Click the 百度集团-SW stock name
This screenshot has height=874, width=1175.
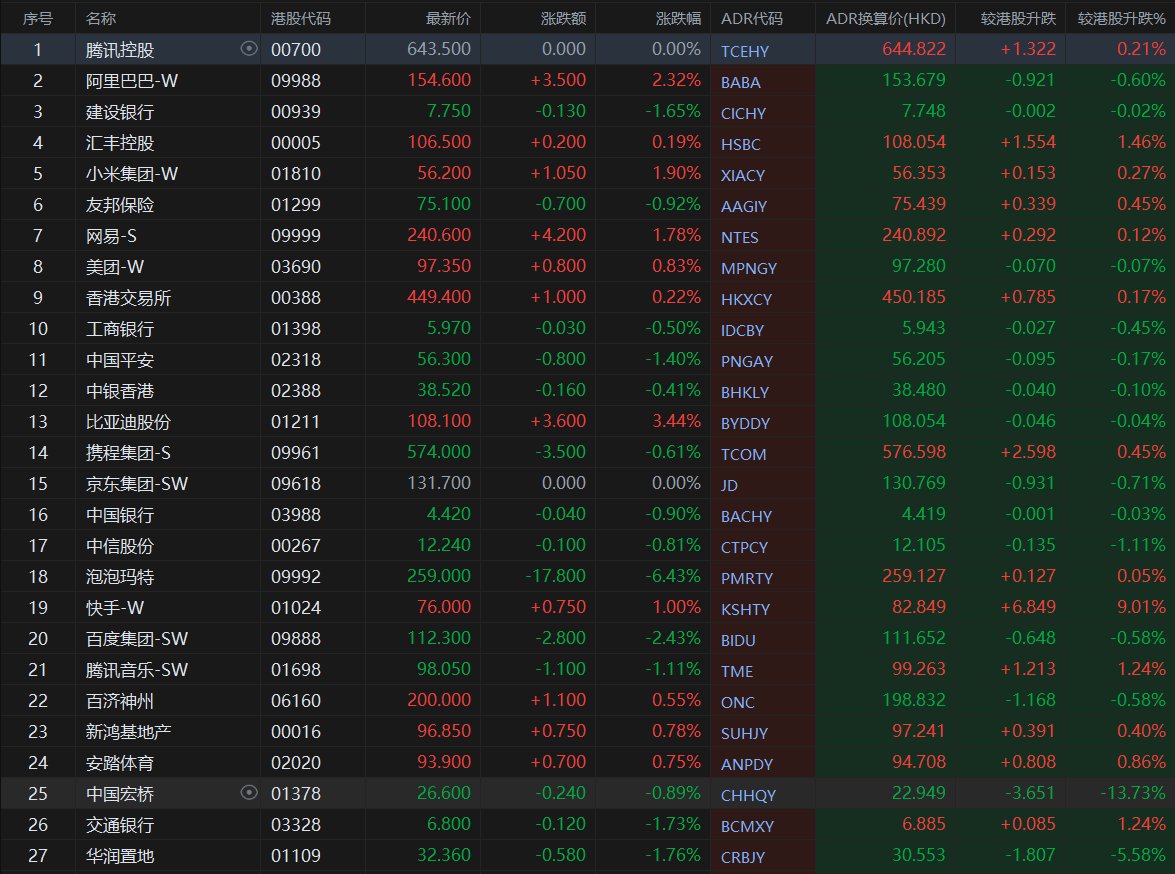click(x=136, y=639)
